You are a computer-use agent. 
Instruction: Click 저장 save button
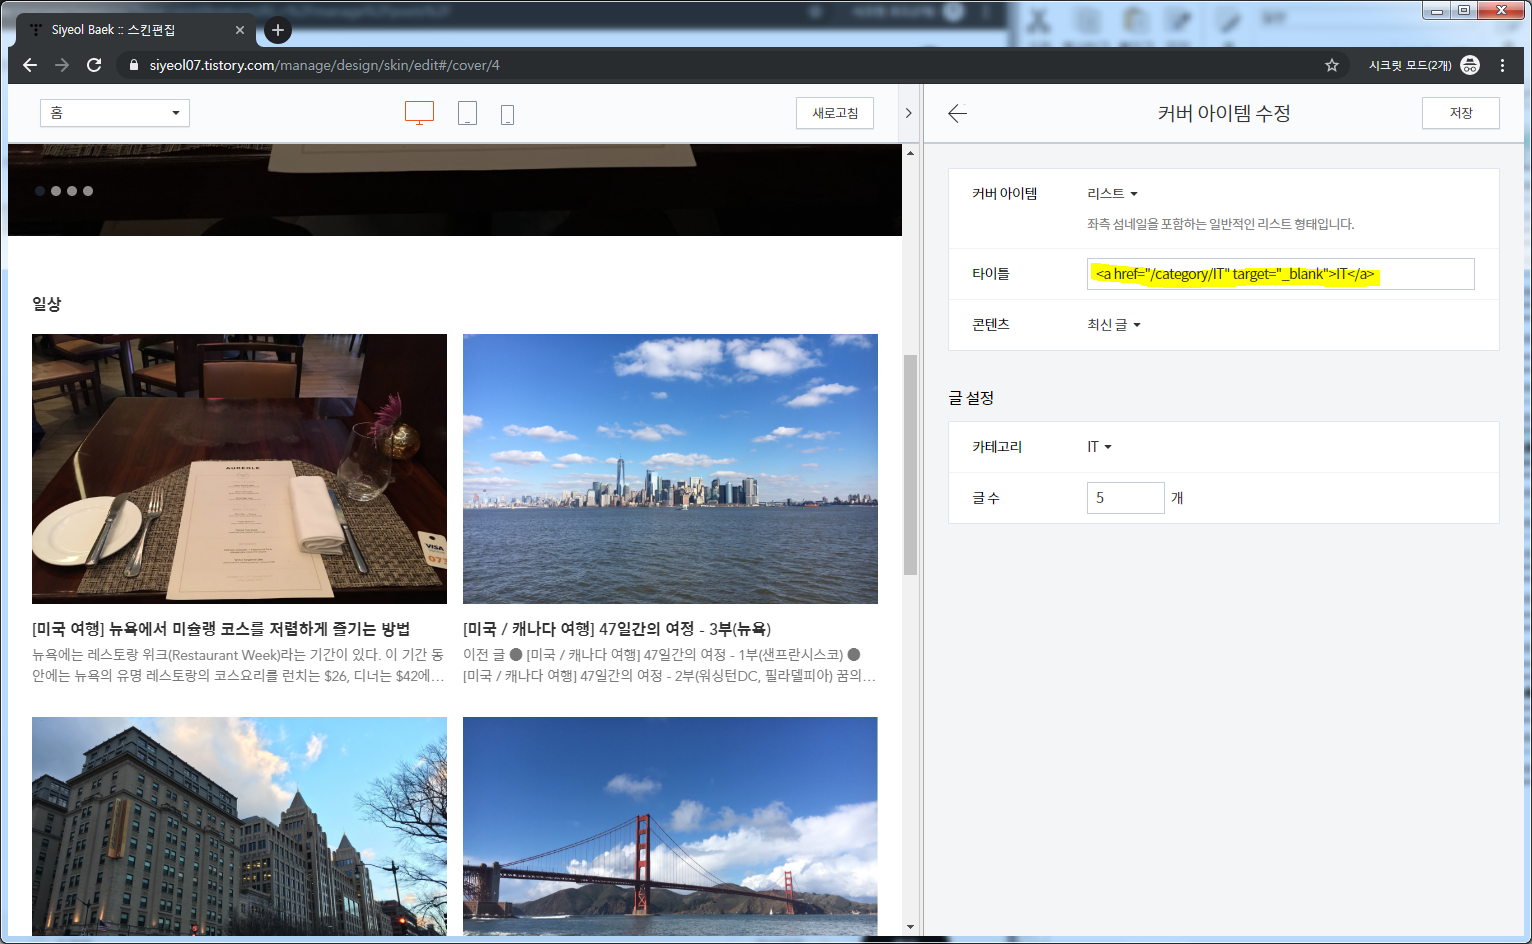(x=1461, y=113)
